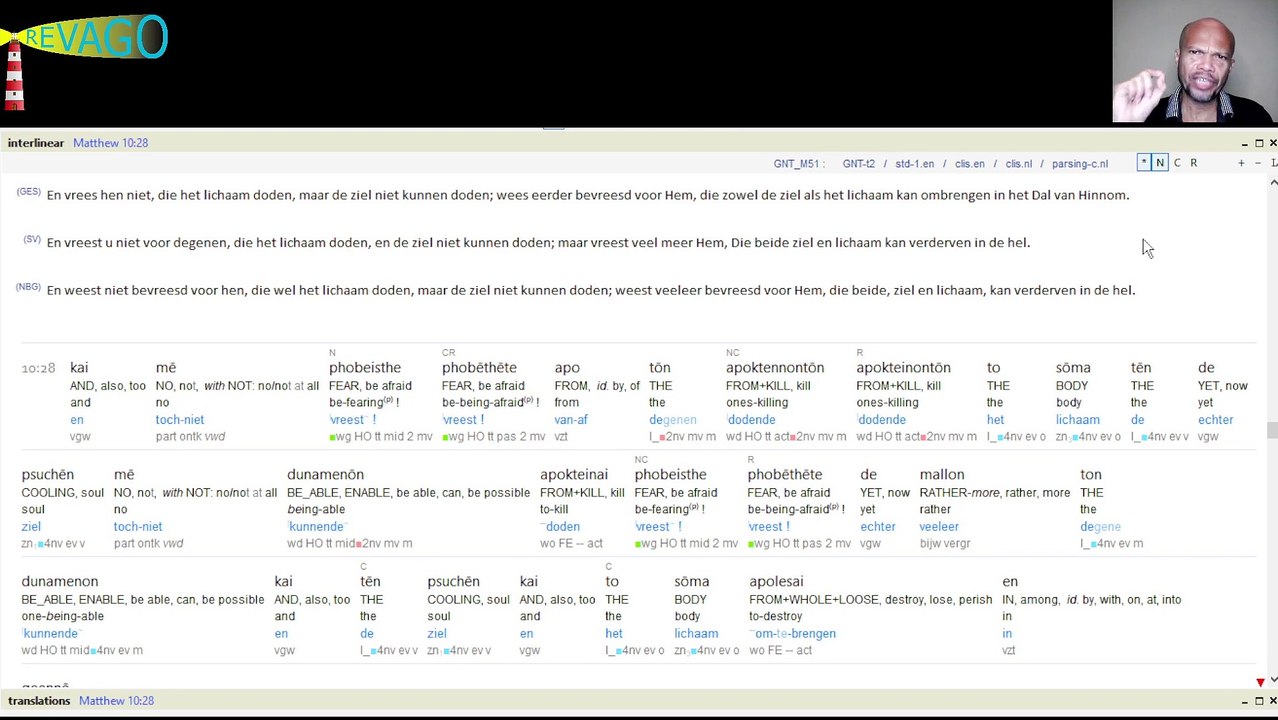The width and height of the screenshot is (1278, 720).
Task: Minimize the interlinear panel
Action: click(x=1245, y=143)
